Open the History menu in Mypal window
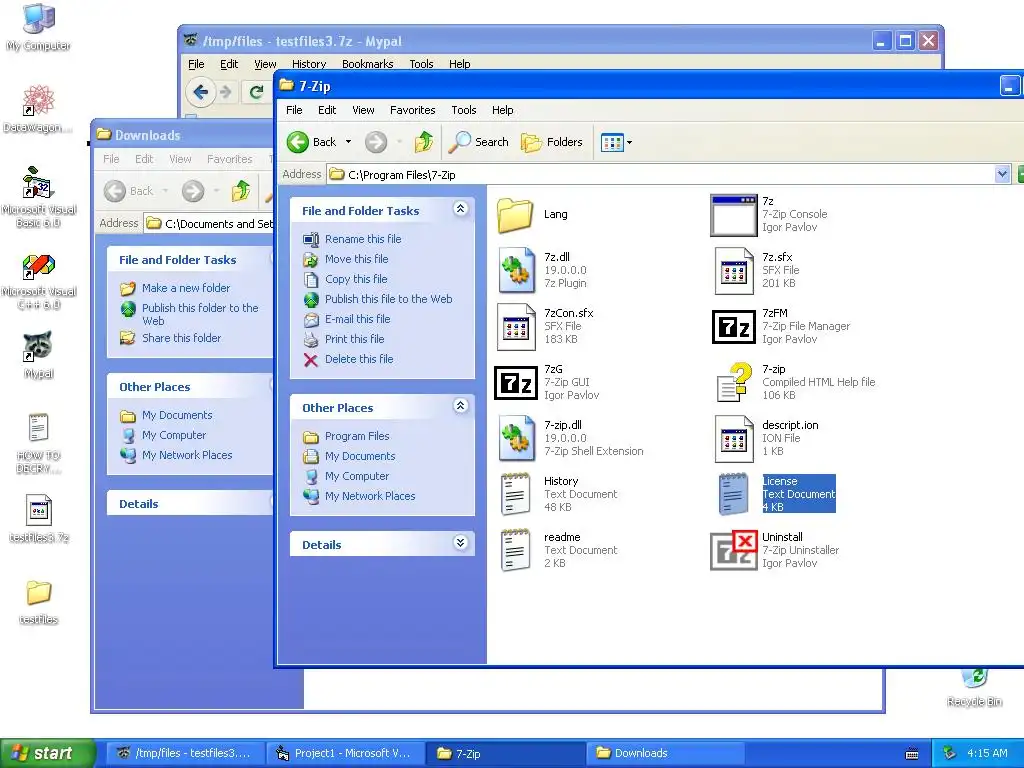This screenshot has height=768, width=1024. pyautogui.click(x=309, y=64)
